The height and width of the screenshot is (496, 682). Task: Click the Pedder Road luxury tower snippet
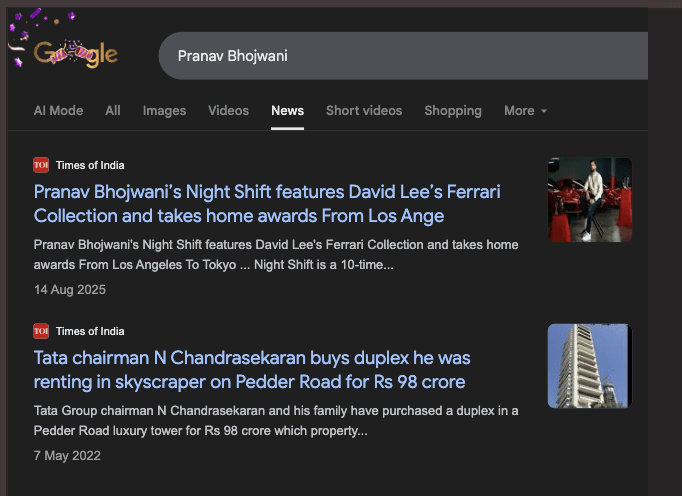[x=276, y=421]
